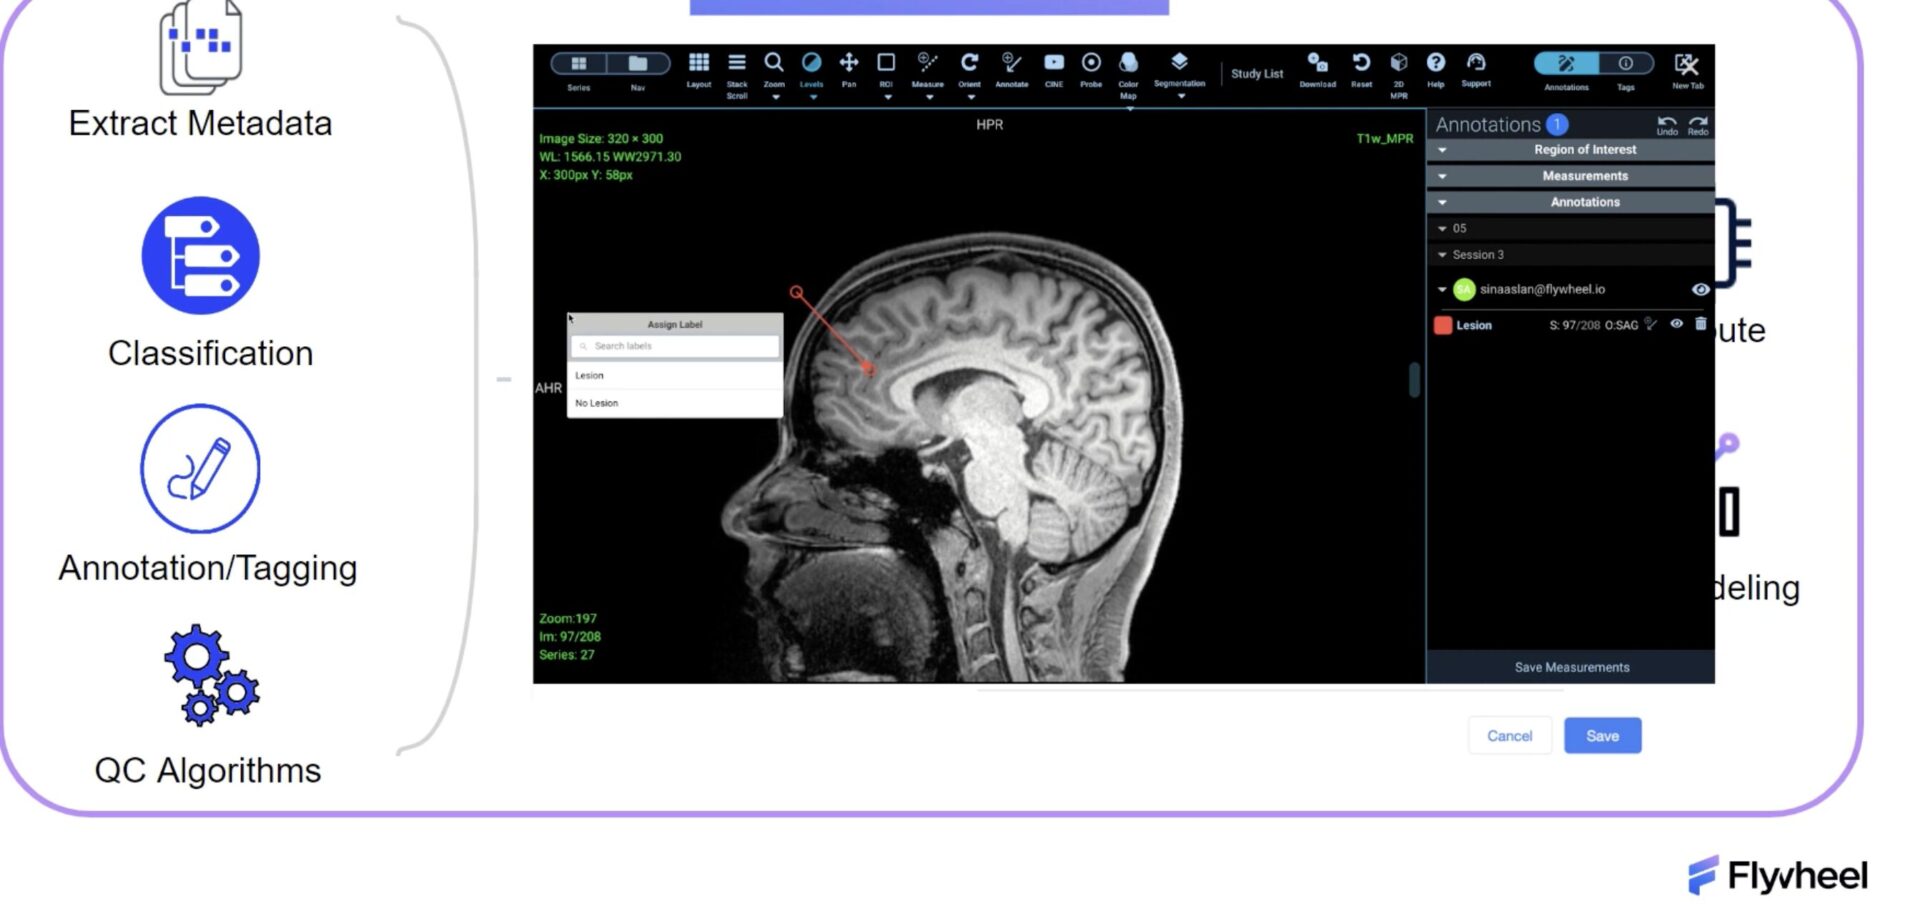Select the "No Lesion" label option
The height and width of the screenshot is (914, 1920).
[x=597, y=403]
